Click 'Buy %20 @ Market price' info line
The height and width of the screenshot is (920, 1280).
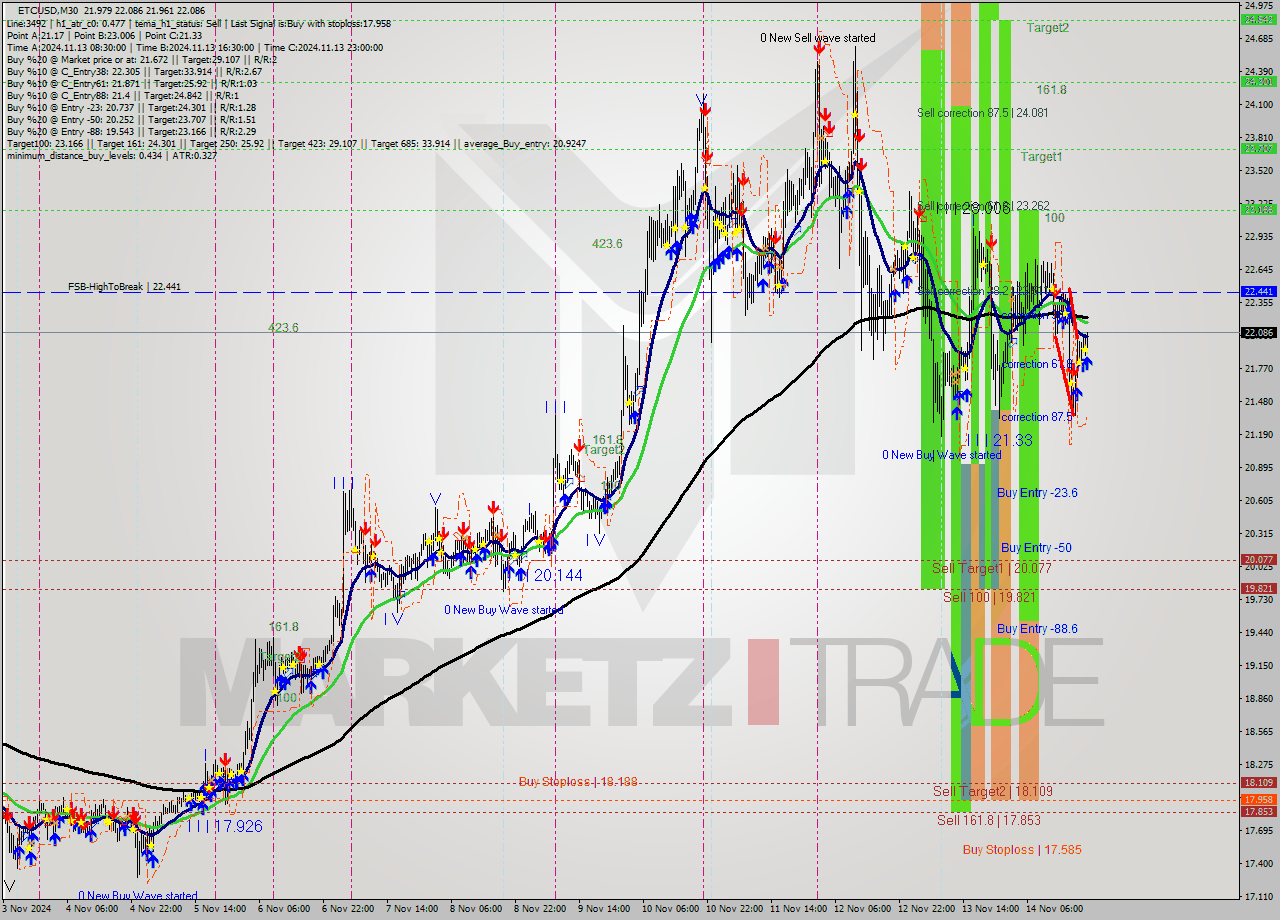142,60
